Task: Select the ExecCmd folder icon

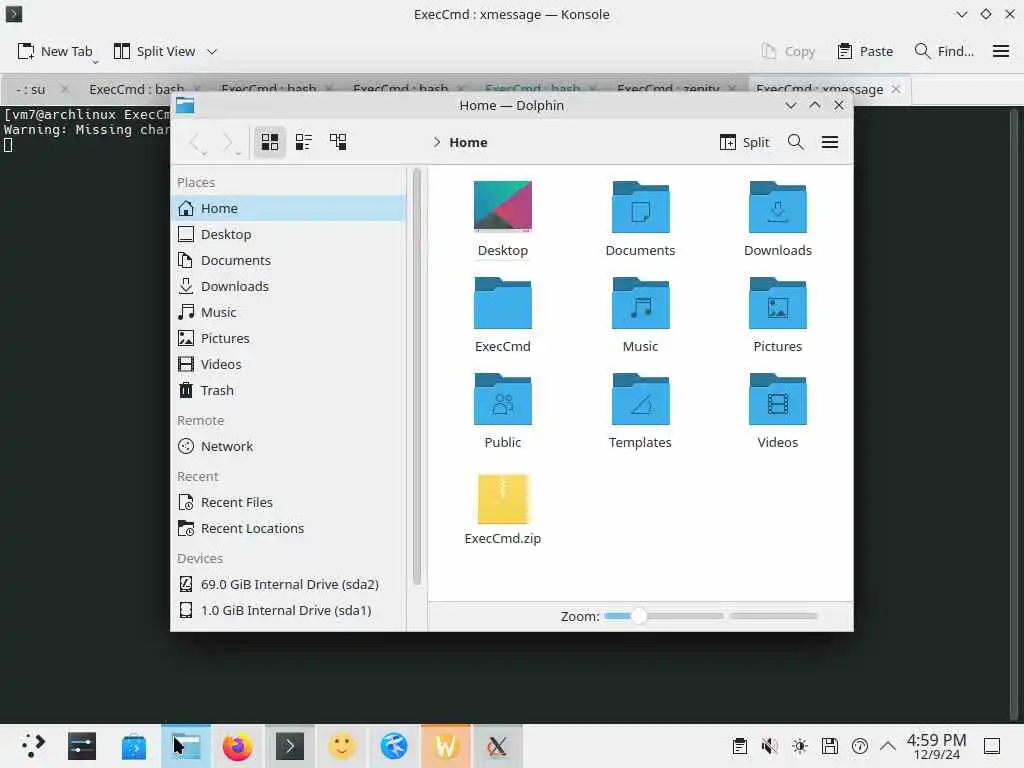Action: point(502,302)
